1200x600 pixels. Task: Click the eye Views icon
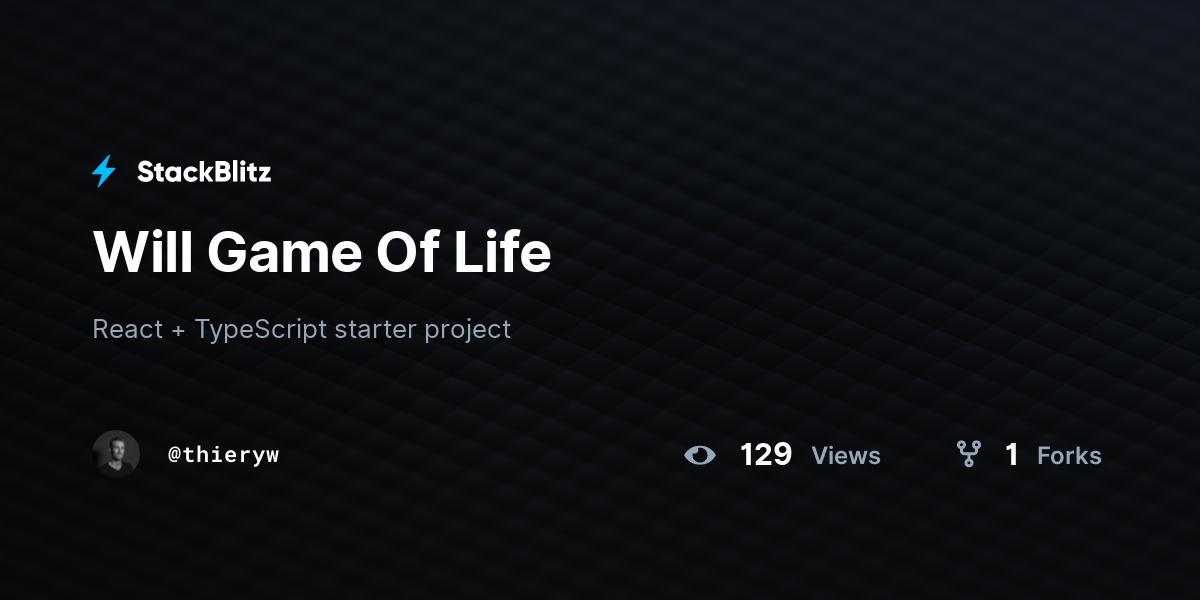point(700,456)
